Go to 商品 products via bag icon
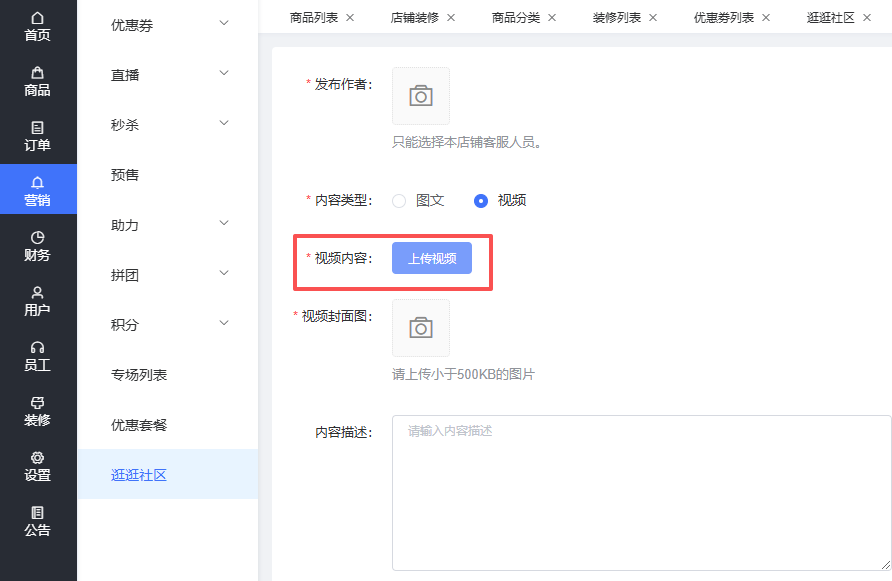892x581 pixels. pyautogui.click(x=38, y=73)
